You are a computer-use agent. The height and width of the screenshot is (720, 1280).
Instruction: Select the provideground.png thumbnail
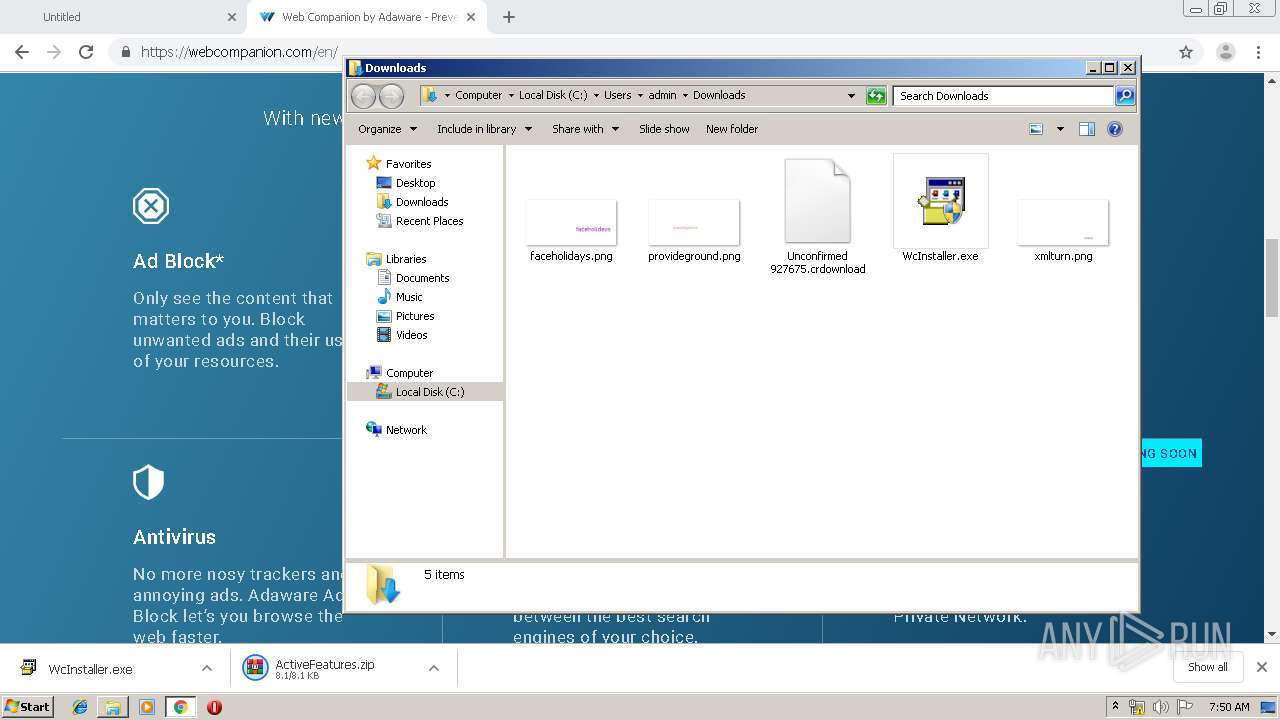pos(694,222)
